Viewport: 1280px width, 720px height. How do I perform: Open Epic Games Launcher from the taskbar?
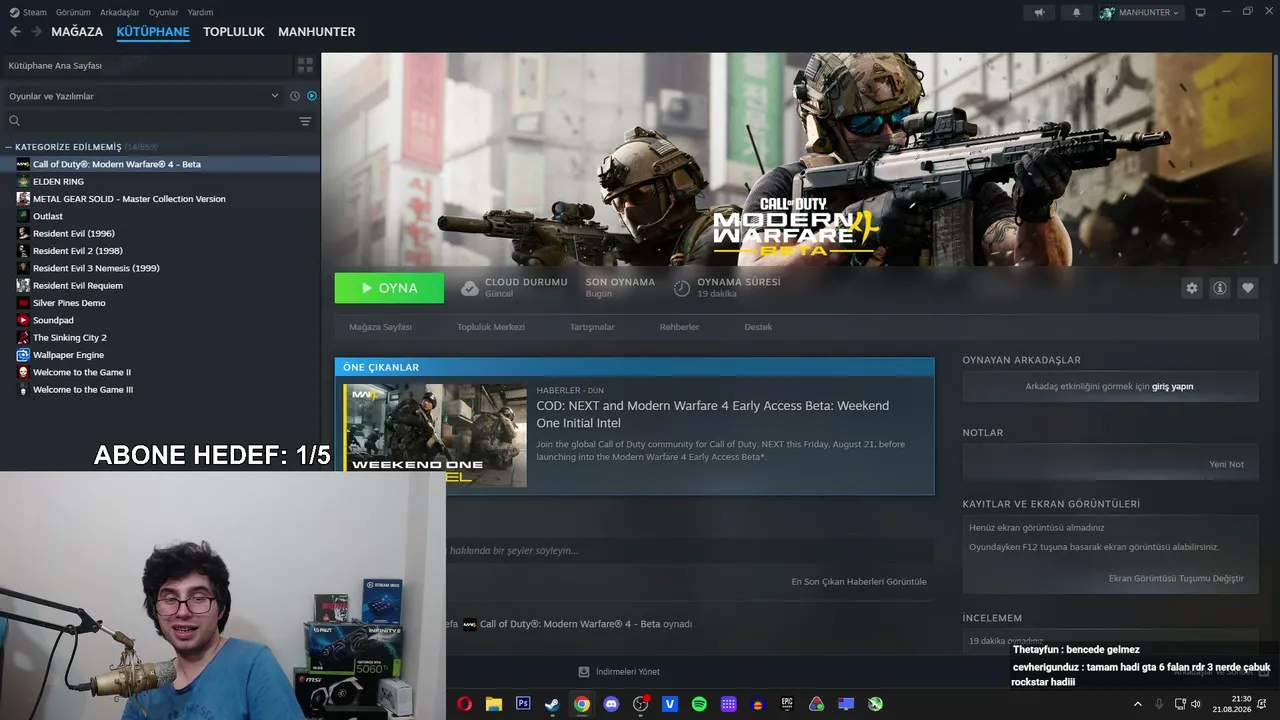(x=787, y=704)
